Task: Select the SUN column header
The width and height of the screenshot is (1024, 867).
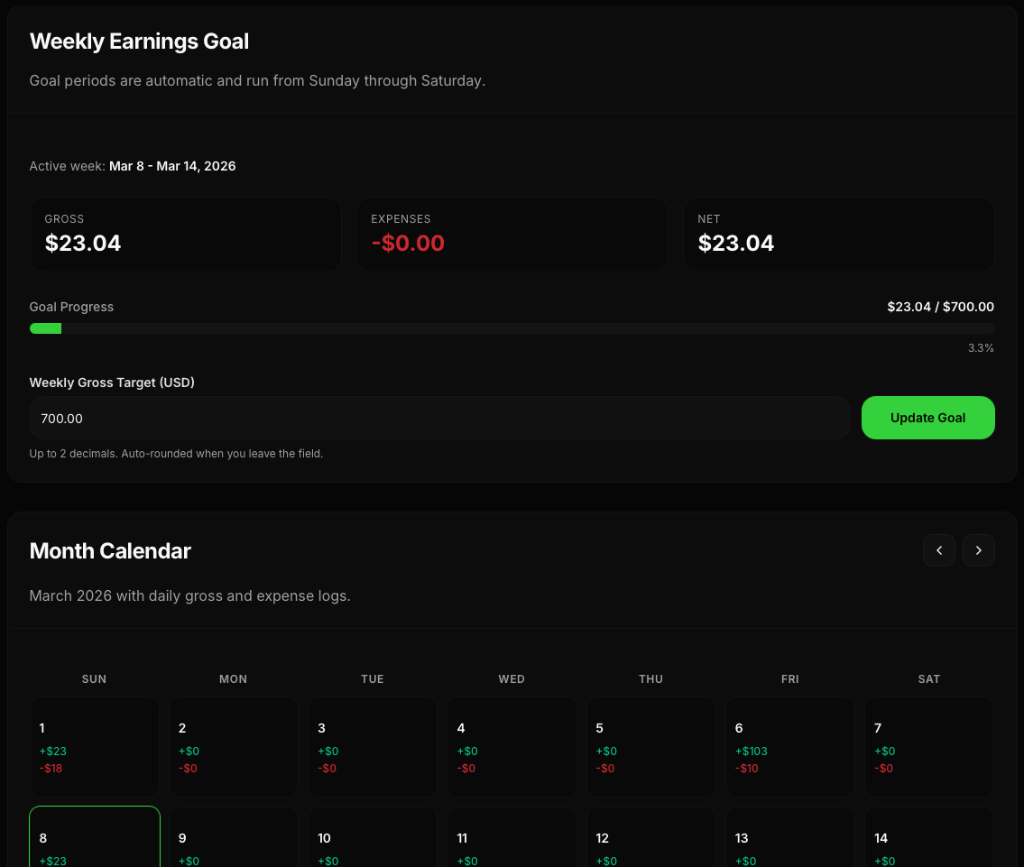Action: (x=94, y=679)
